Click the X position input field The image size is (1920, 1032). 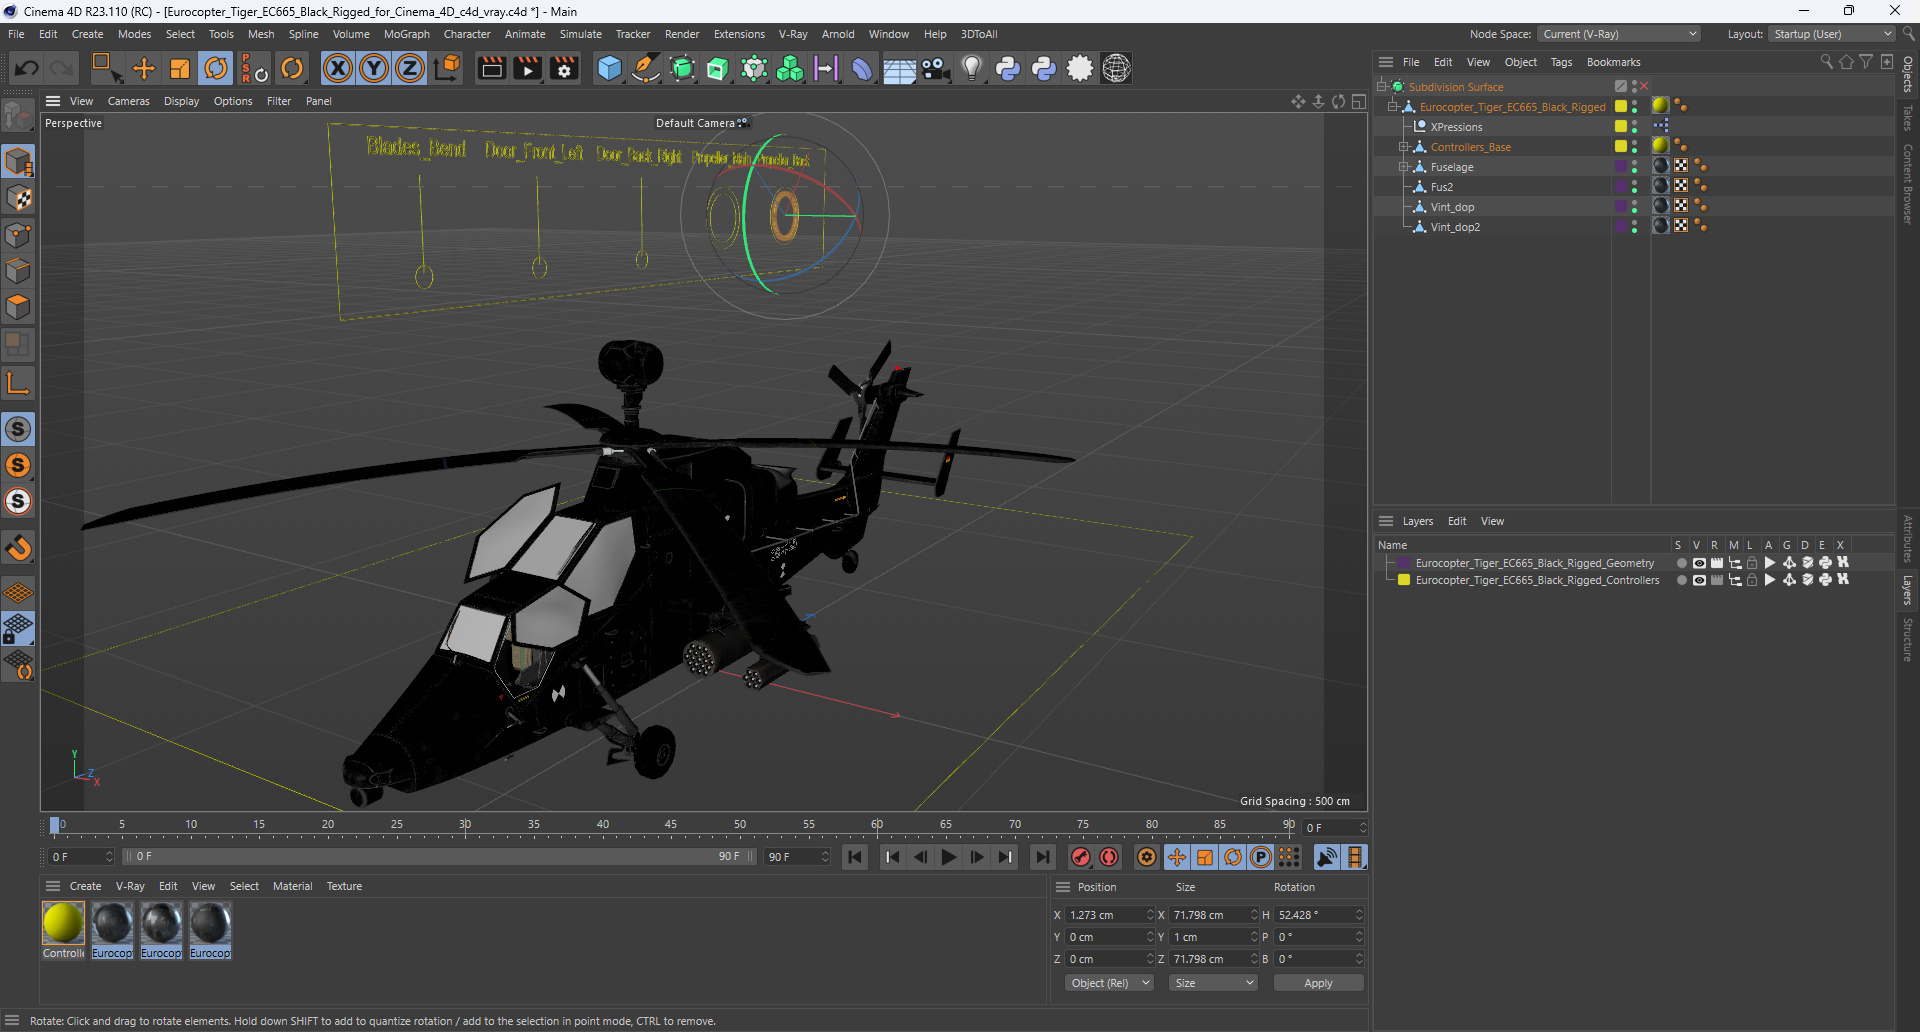tap(1110, 915)
